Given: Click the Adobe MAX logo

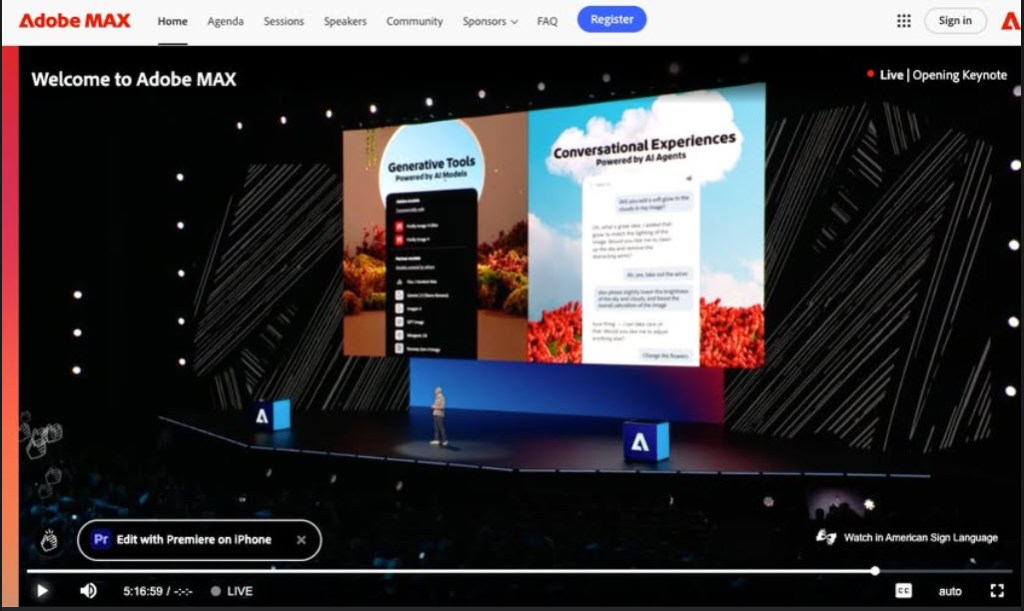Looking at the screenshot, I should (74, 21).
